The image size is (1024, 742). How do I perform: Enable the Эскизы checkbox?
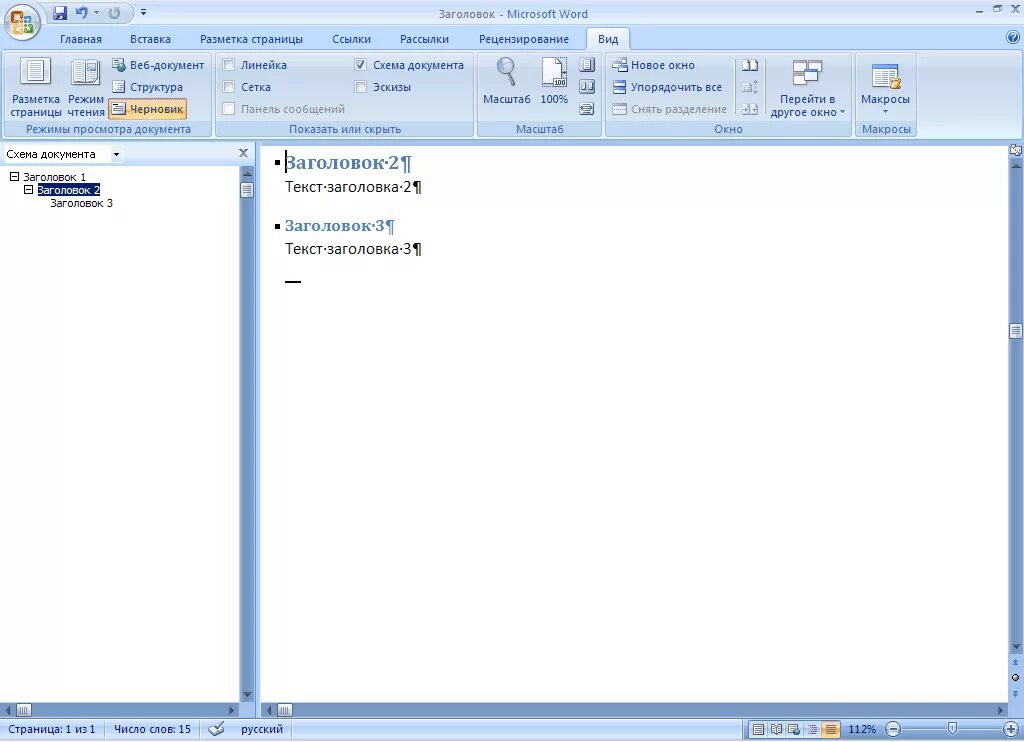360,86
